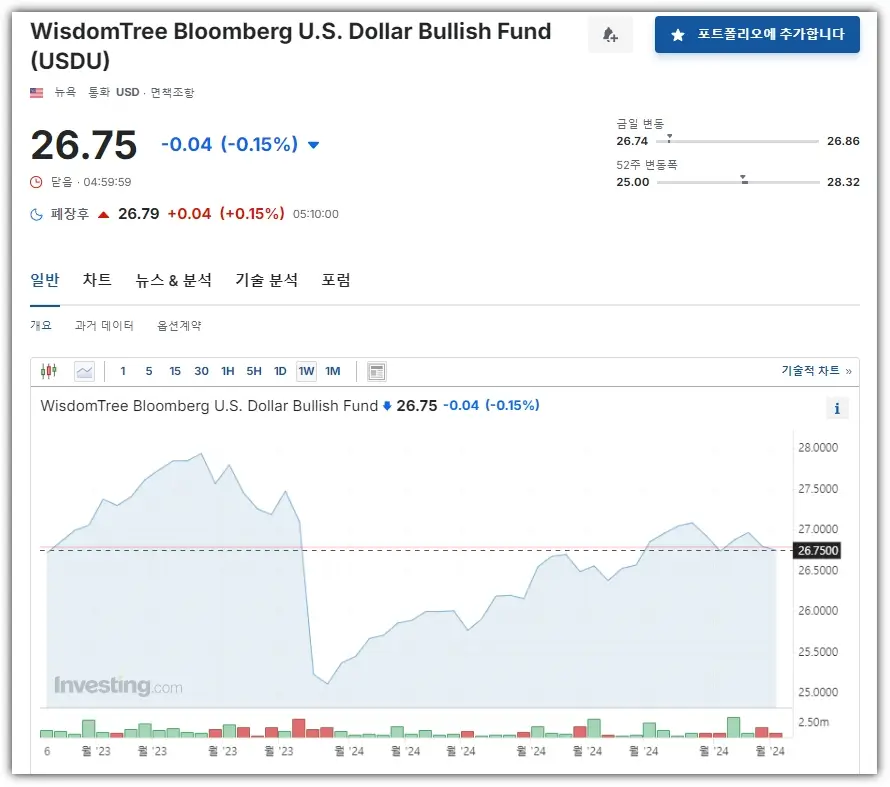Select the area chart type icon
Viewport: 890px width, 787px height.
(x=84, y=371)
